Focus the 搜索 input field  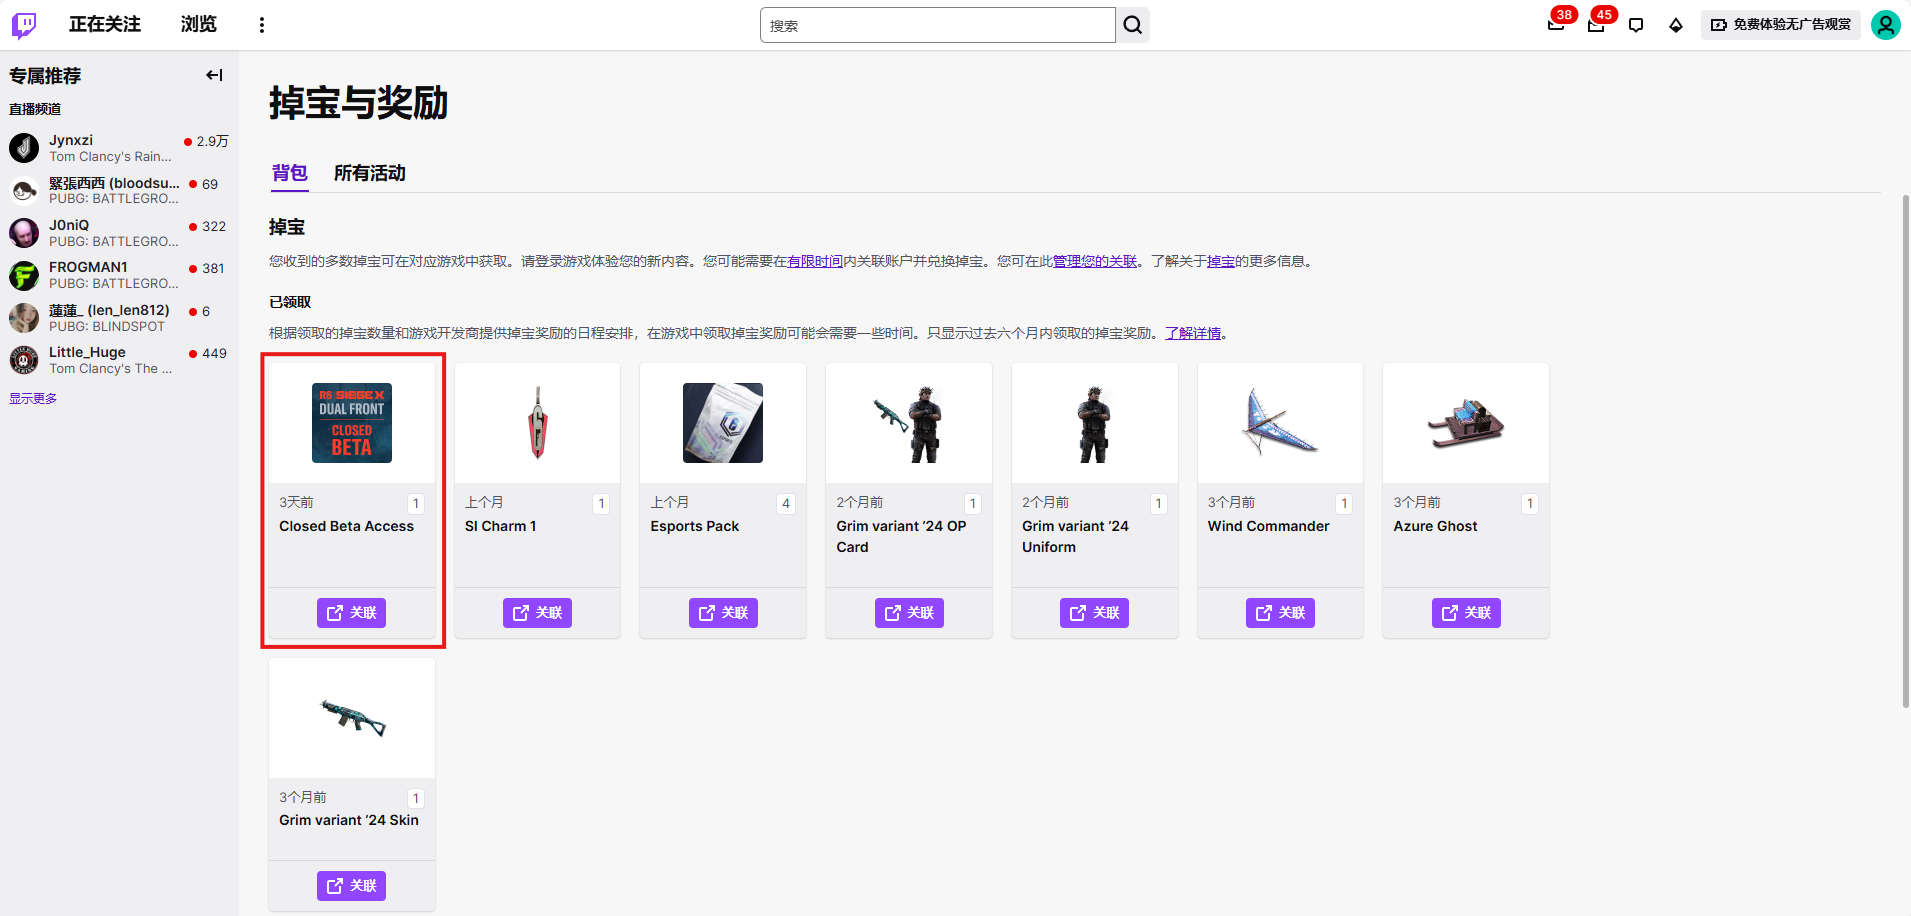click(x=937, y=25)
